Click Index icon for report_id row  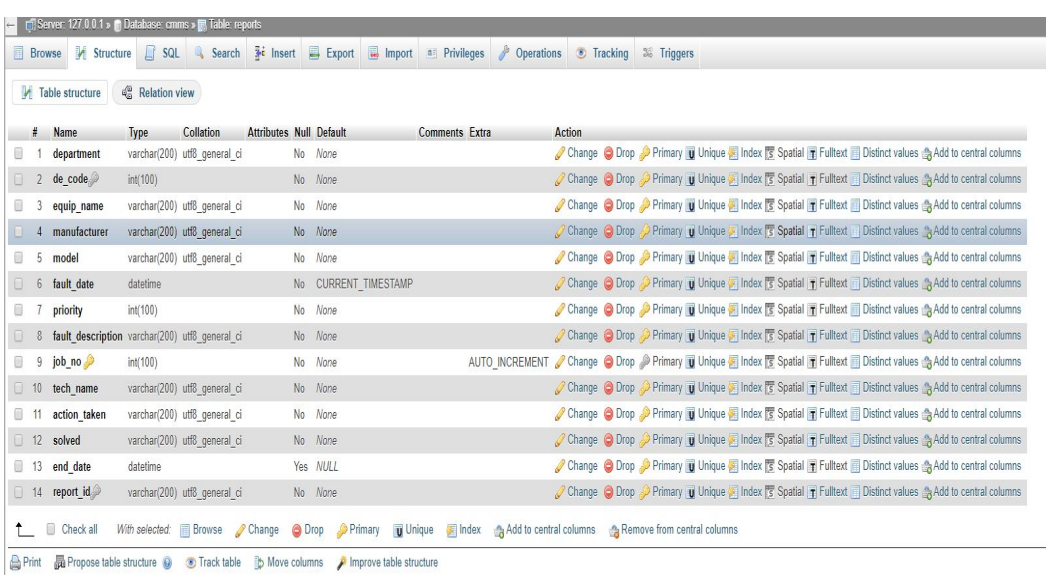[x=733, y=492]
